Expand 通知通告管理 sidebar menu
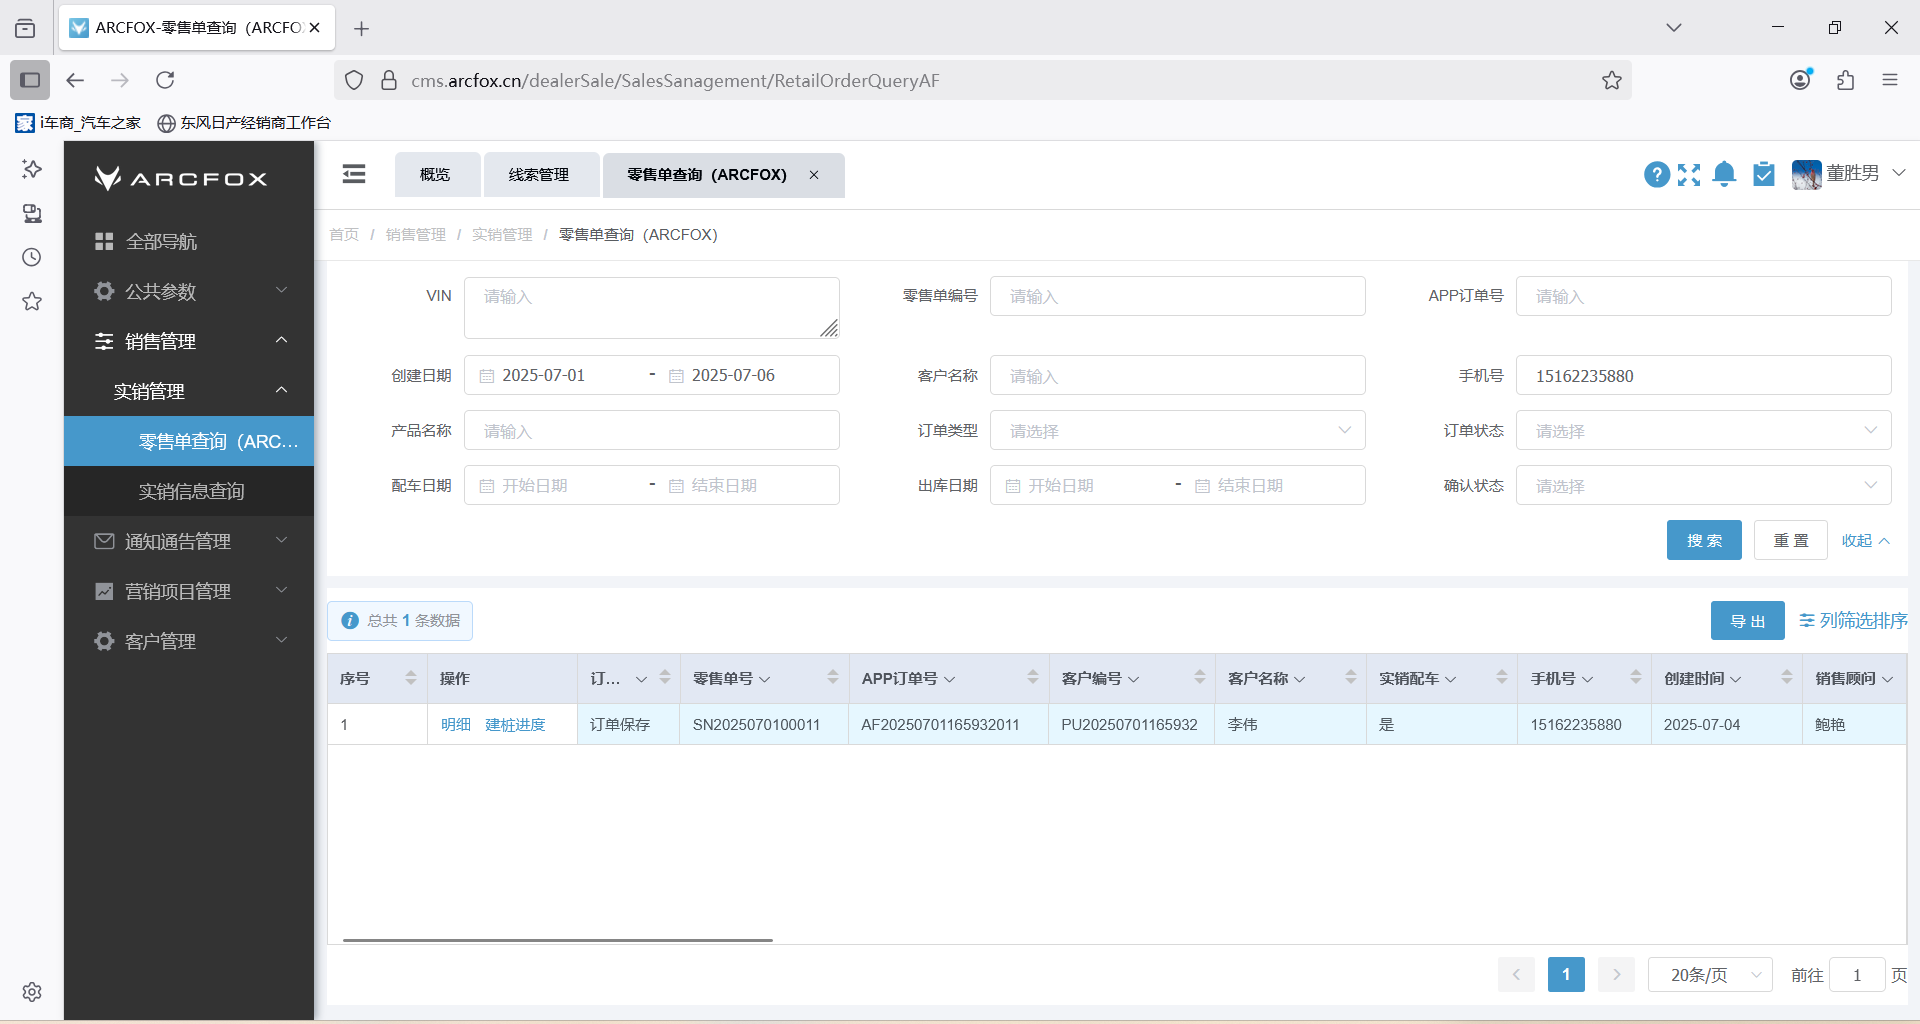Image resolution: width=1920 pixels, height=1024 pixels. (189, 541)
